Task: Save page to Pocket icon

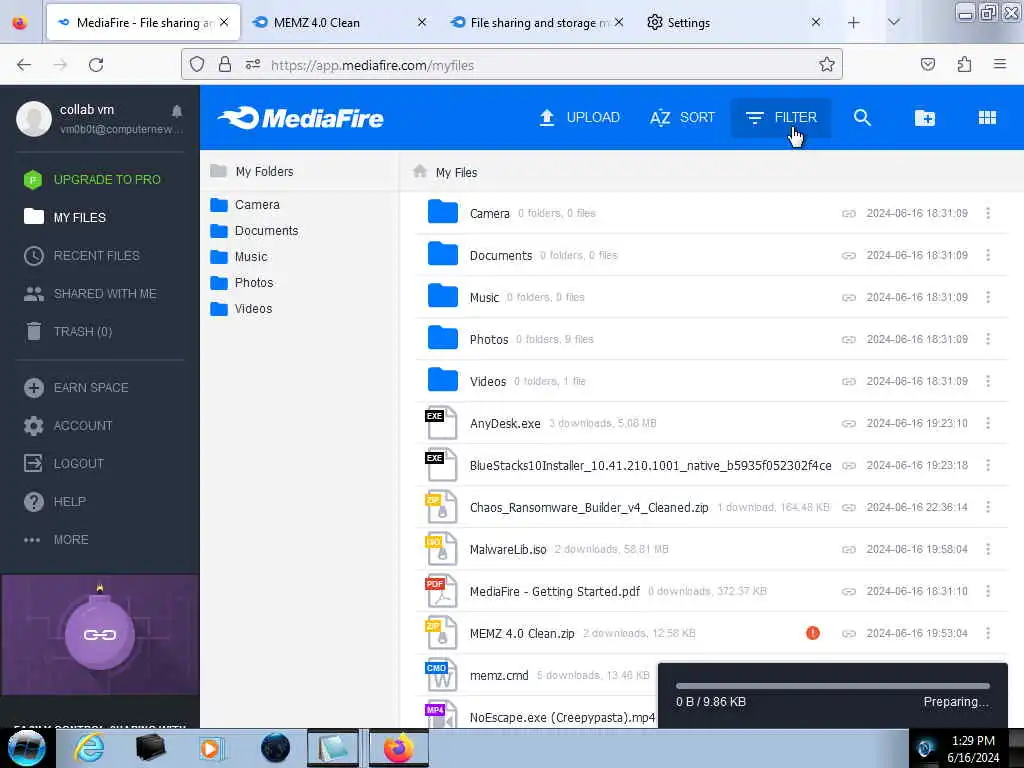Action: click(x=928, y=64)
